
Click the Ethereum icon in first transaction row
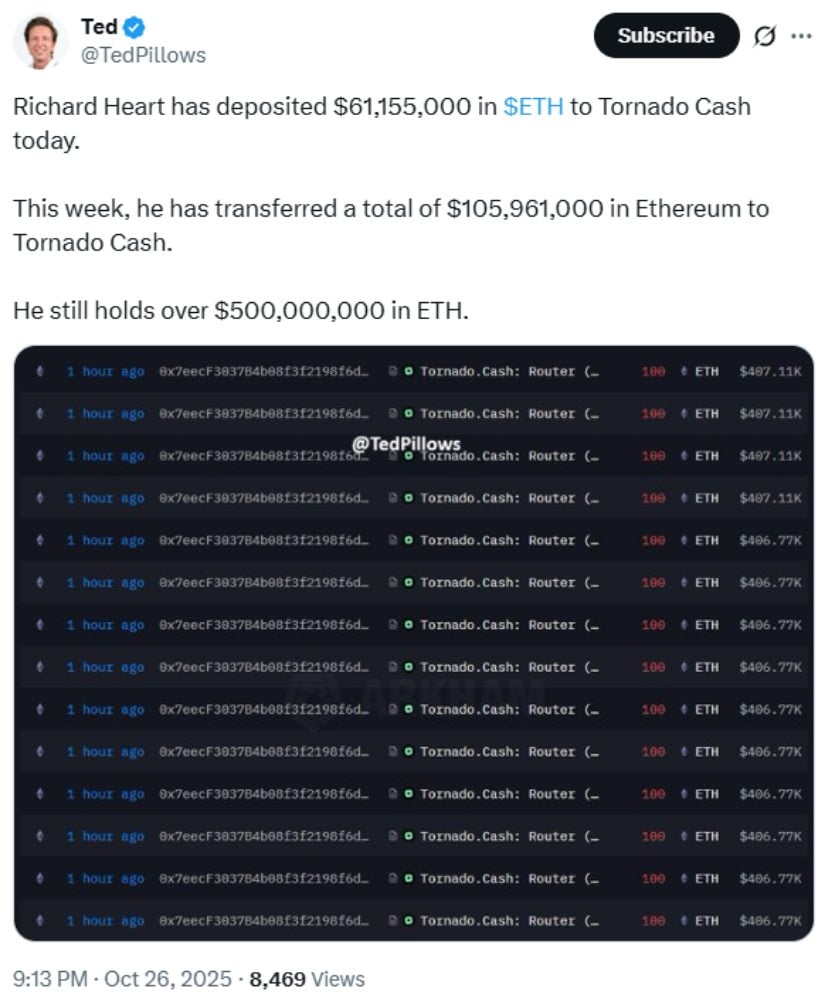40,371
